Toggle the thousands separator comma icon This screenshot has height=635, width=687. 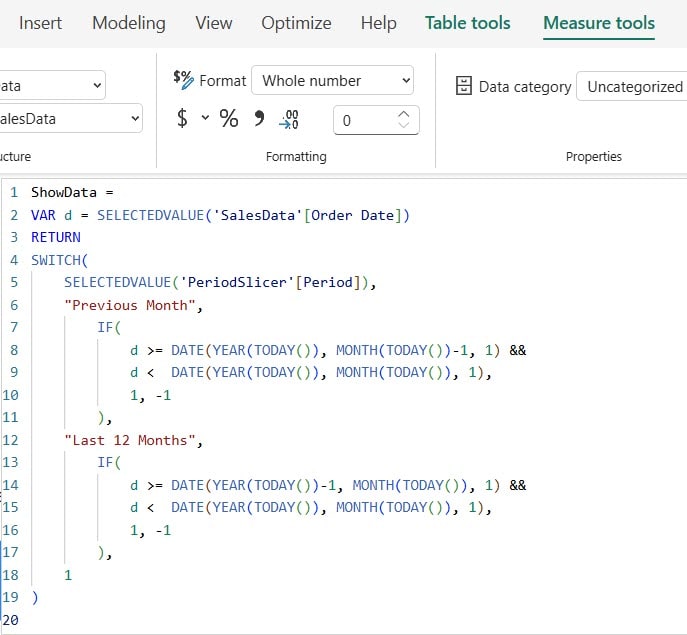[x=259, y=118]
